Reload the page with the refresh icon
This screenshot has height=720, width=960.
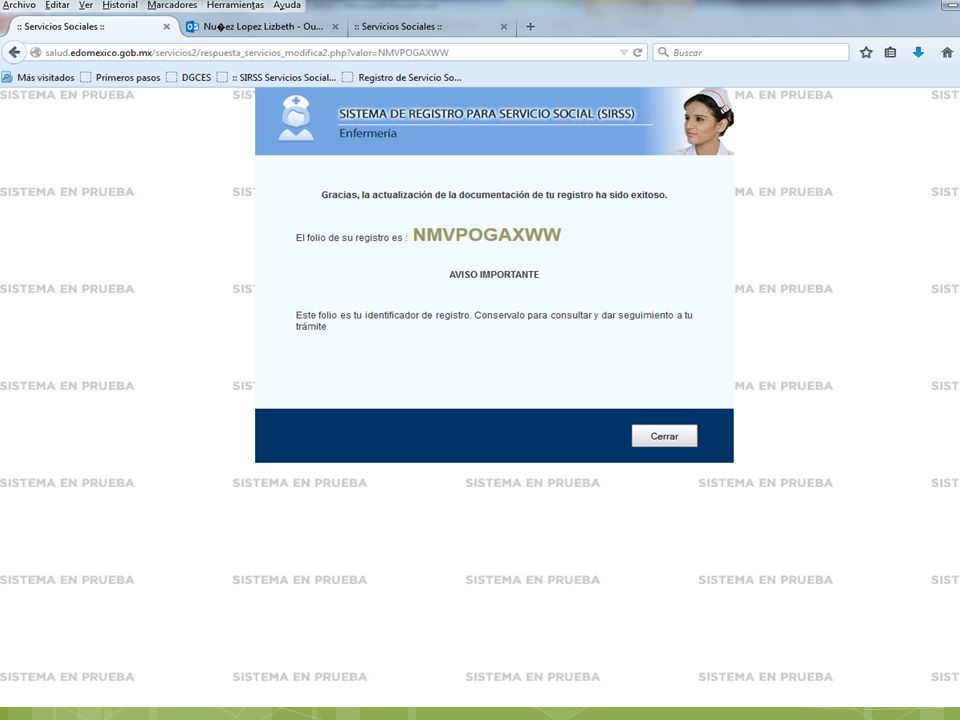(x=637, y=53)
